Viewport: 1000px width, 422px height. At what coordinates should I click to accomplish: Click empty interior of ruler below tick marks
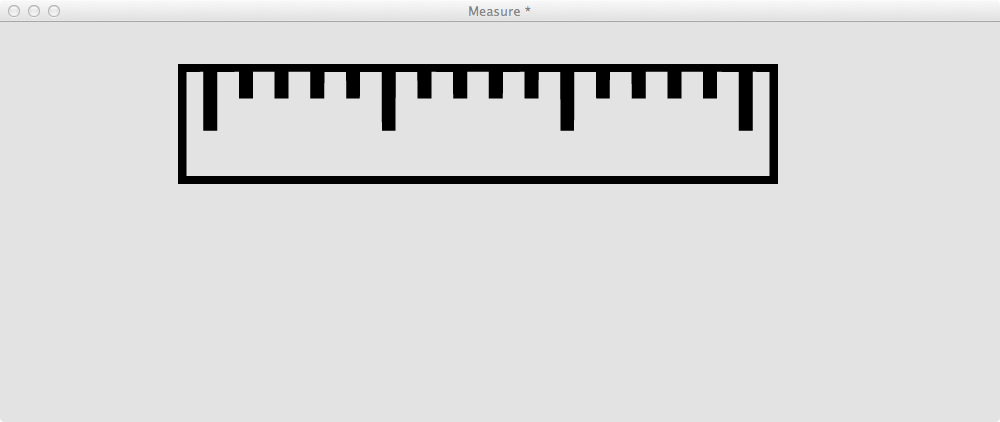click(x=478, y=153)
